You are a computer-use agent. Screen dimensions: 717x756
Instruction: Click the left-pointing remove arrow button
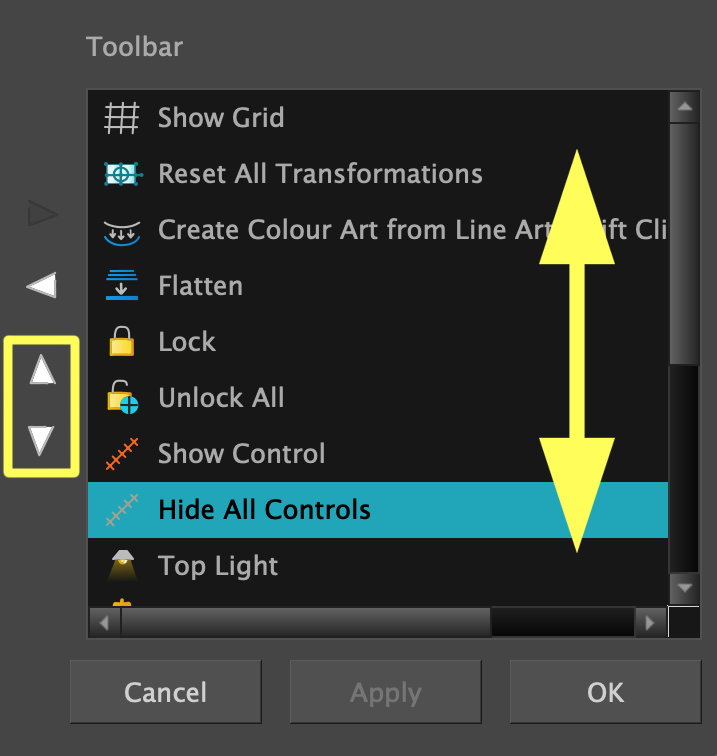click(x=41, y=286)
